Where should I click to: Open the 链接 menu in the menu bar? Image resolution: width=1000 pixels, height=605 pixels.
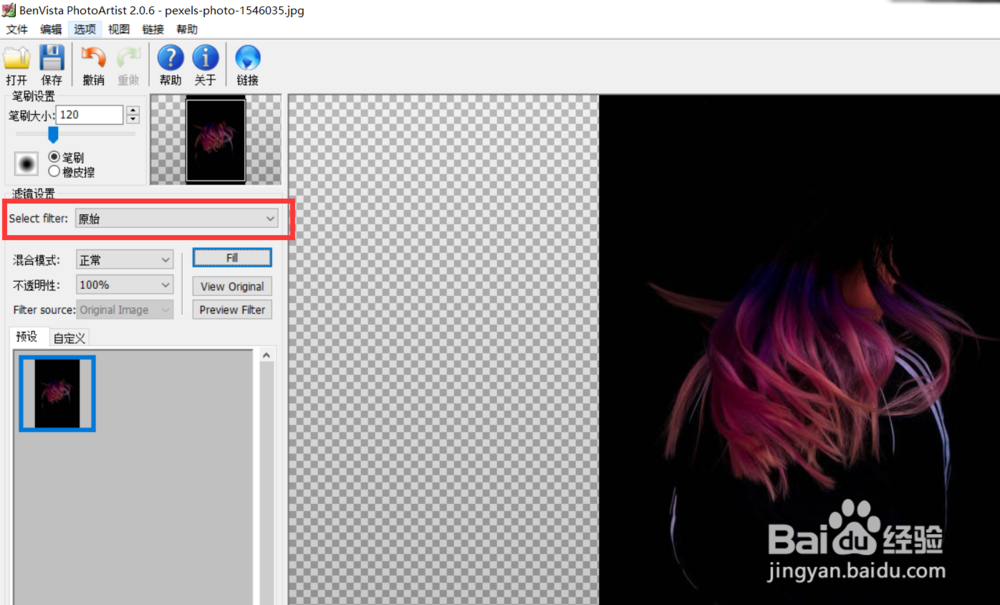pyautogui.click(x=153, y=29)
